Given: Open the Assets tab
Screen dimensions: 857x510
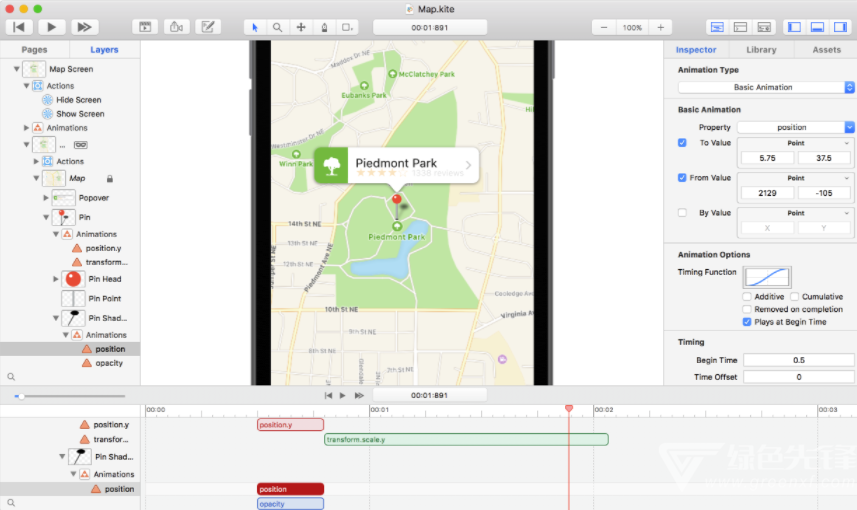Looking at the screenshot, I should pyautogui.click(x=826, y=50).
